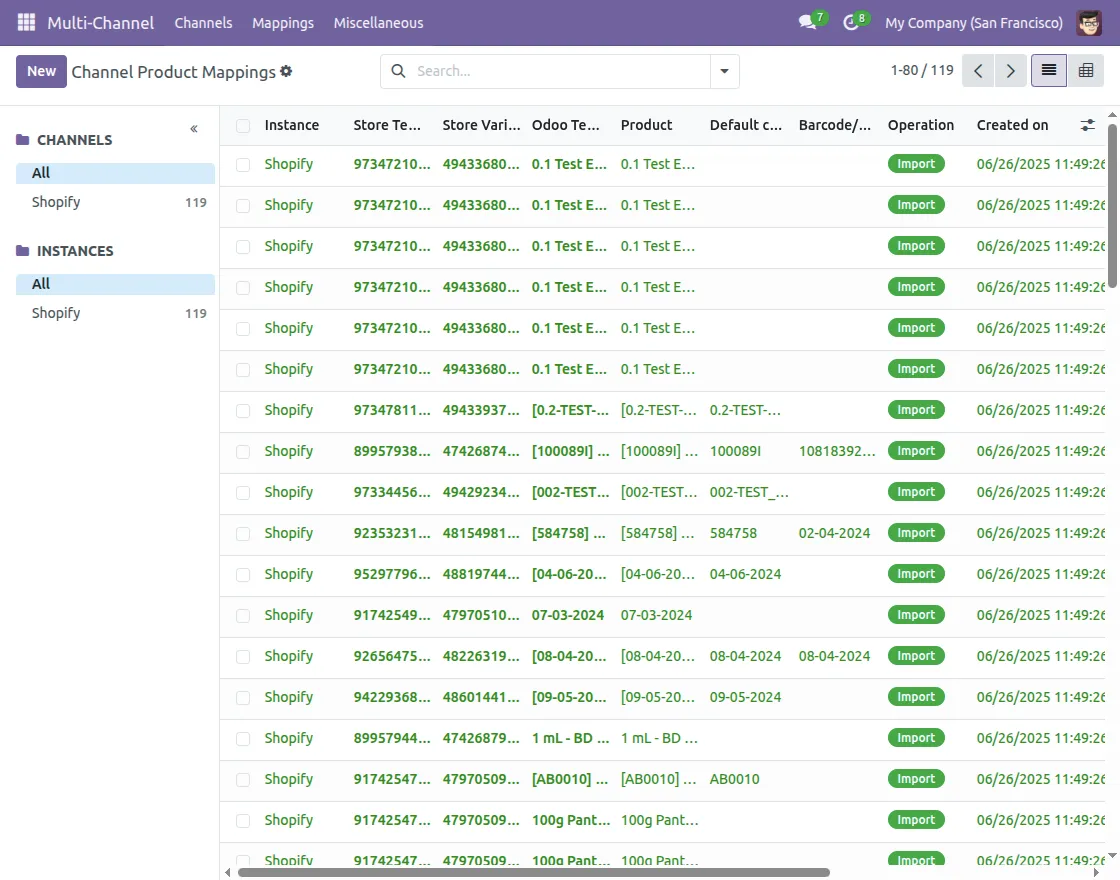Open optional columns adjust settings
The width and height of the screenshot is (1120, 880).
1088,125
